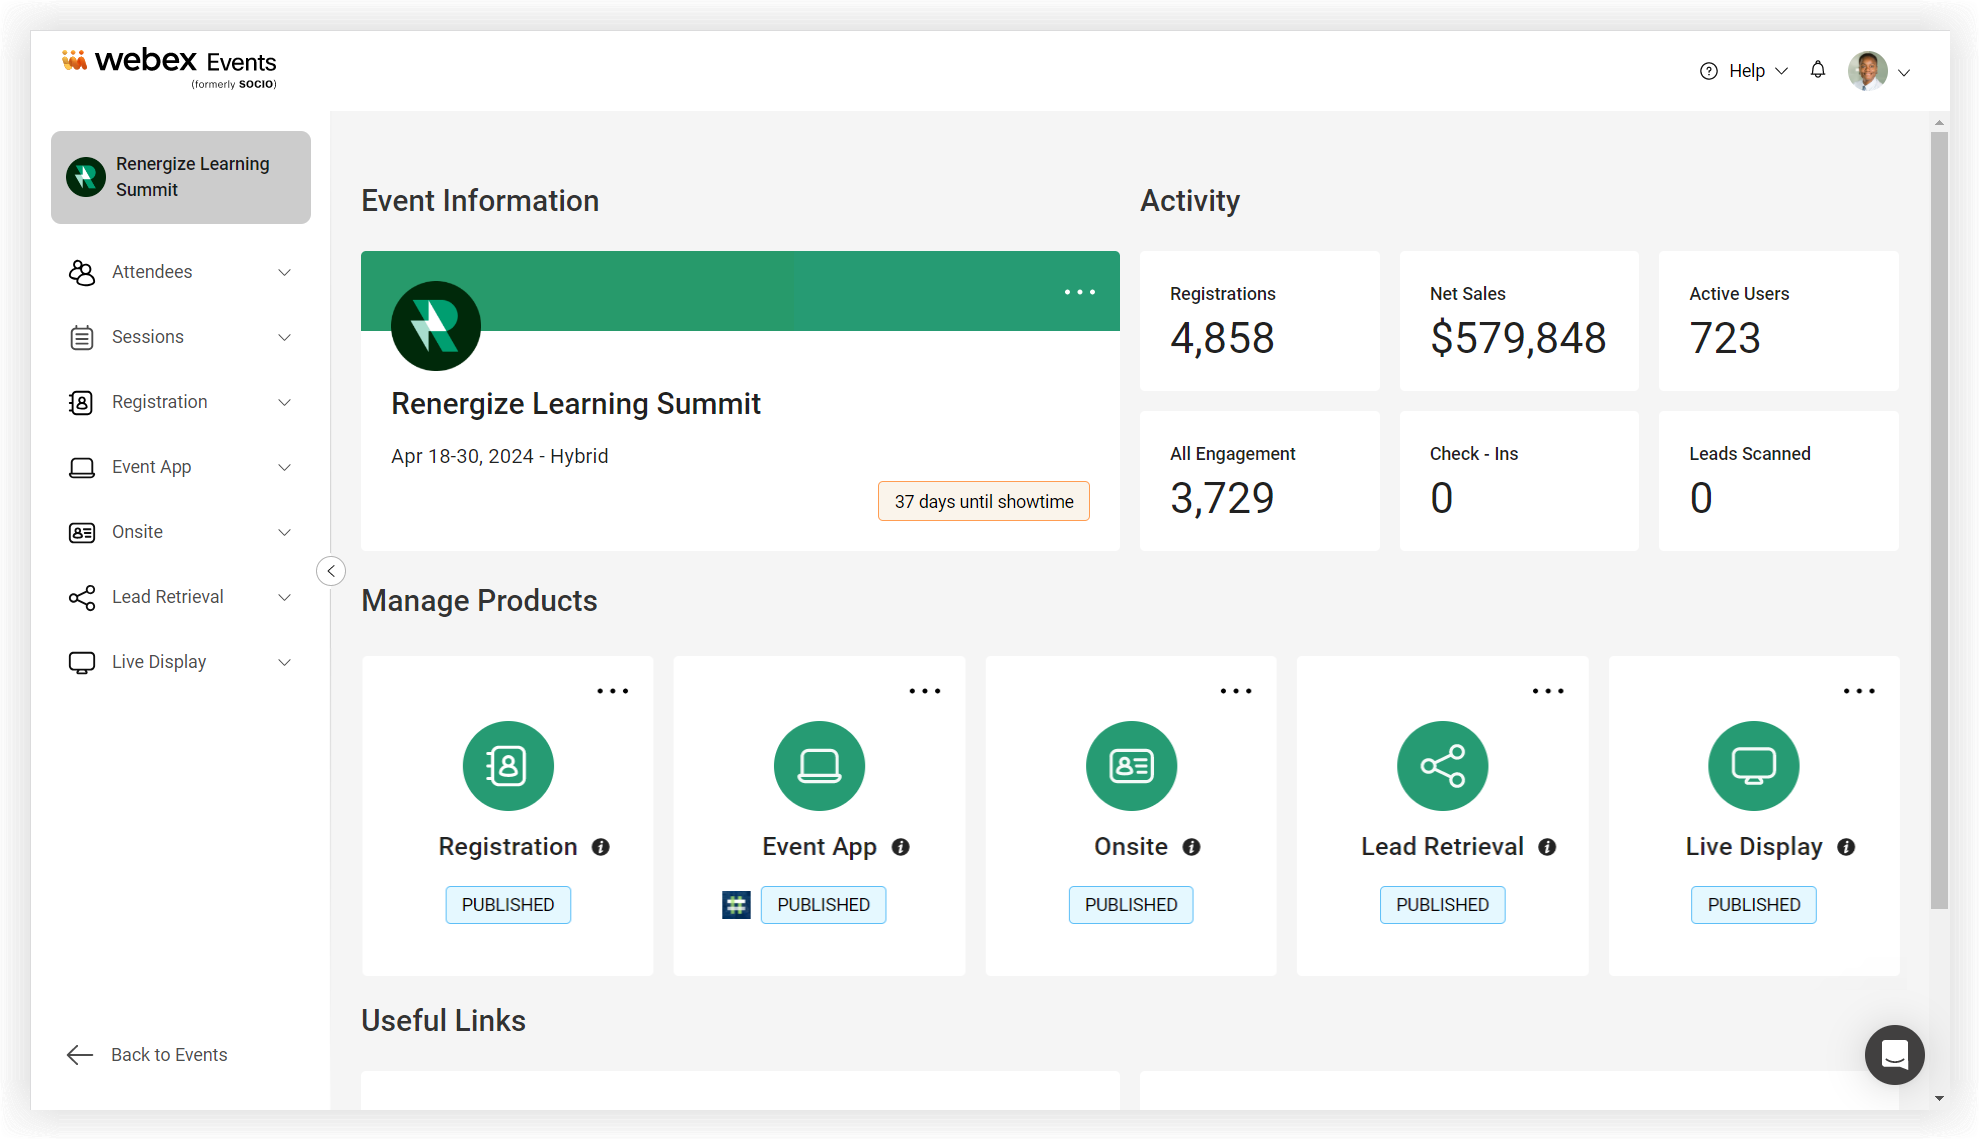
Task: Expand the Sessions chevron
Action: tap(284, 337)
